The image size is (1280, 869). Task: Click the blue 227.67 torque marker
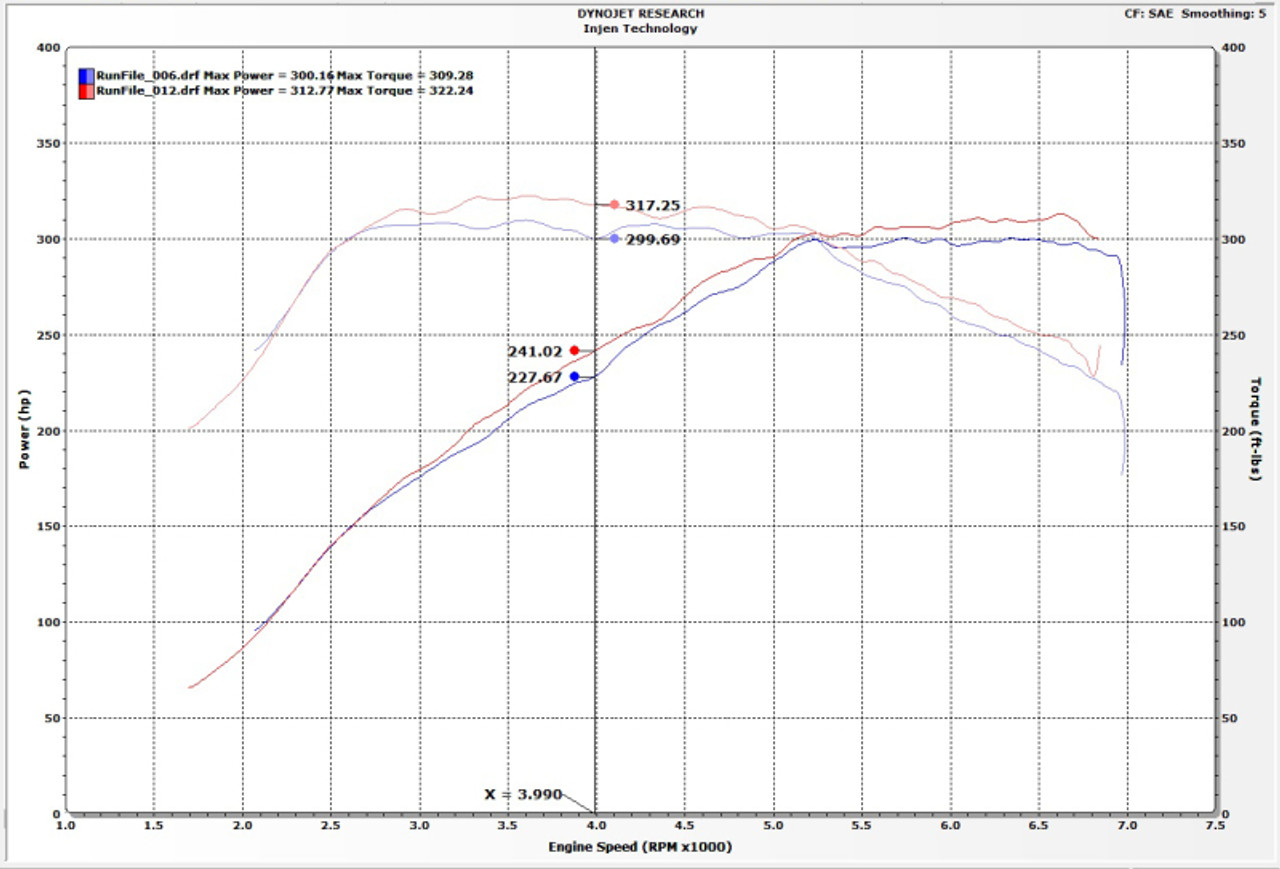574,376
